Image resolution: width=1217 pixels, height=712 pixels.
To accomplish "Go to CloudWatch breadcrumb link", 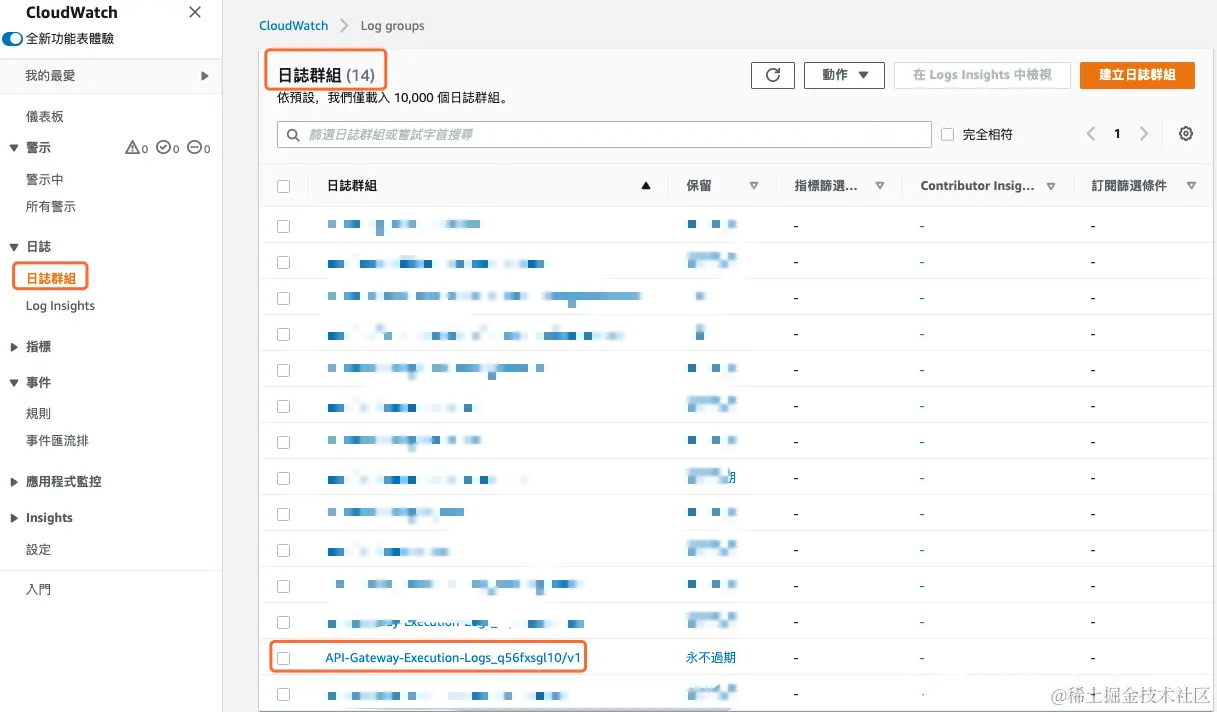I will tap(293, 26).
